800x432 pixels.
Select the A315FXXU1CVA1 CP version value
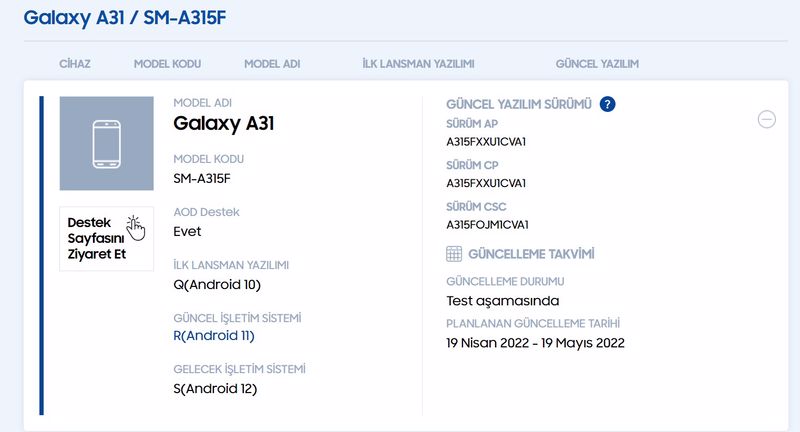tap(486, 183)
